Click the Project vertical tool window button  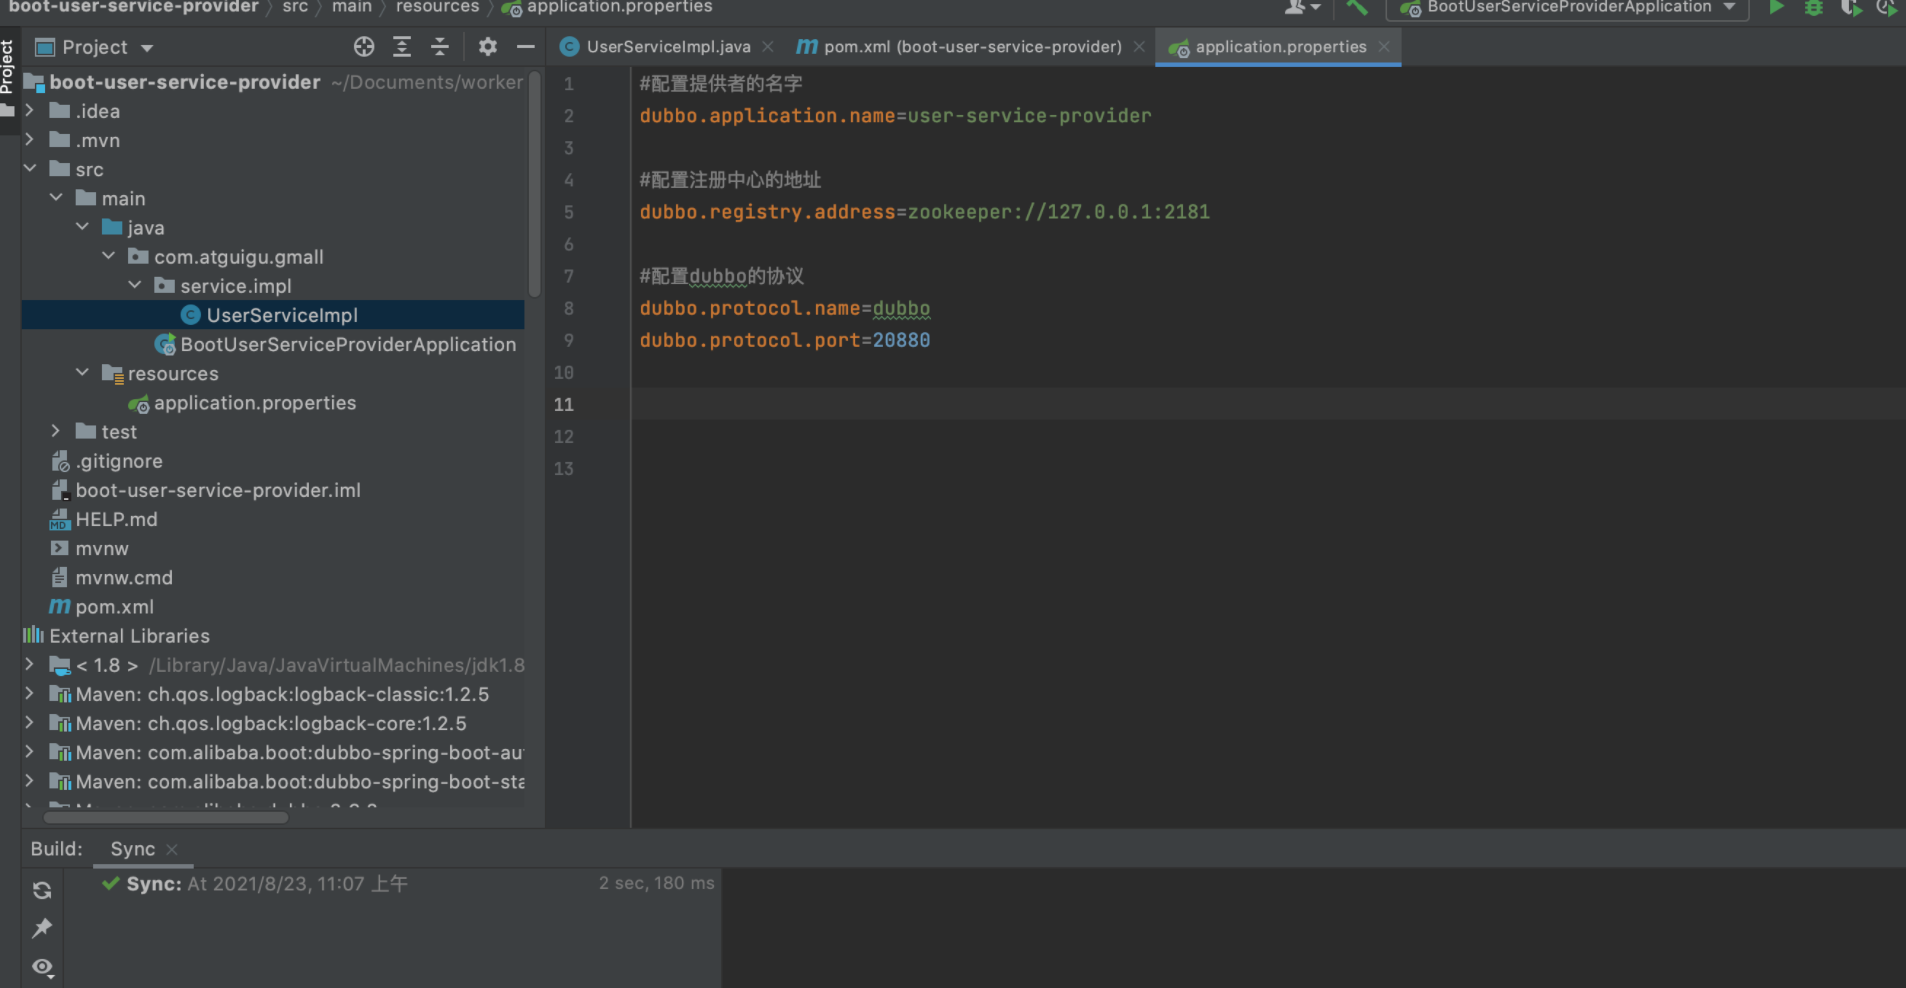coord(7,68)
